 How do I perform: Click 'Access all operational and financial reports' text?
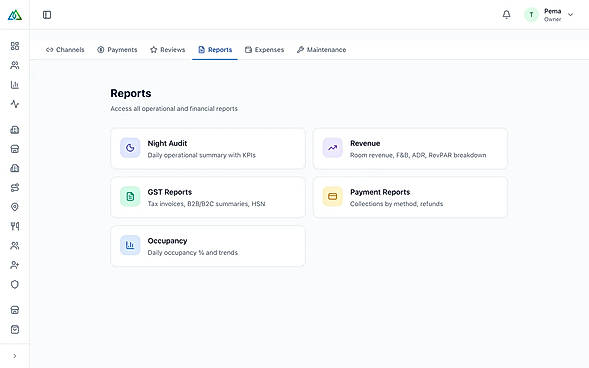[174, 109]
